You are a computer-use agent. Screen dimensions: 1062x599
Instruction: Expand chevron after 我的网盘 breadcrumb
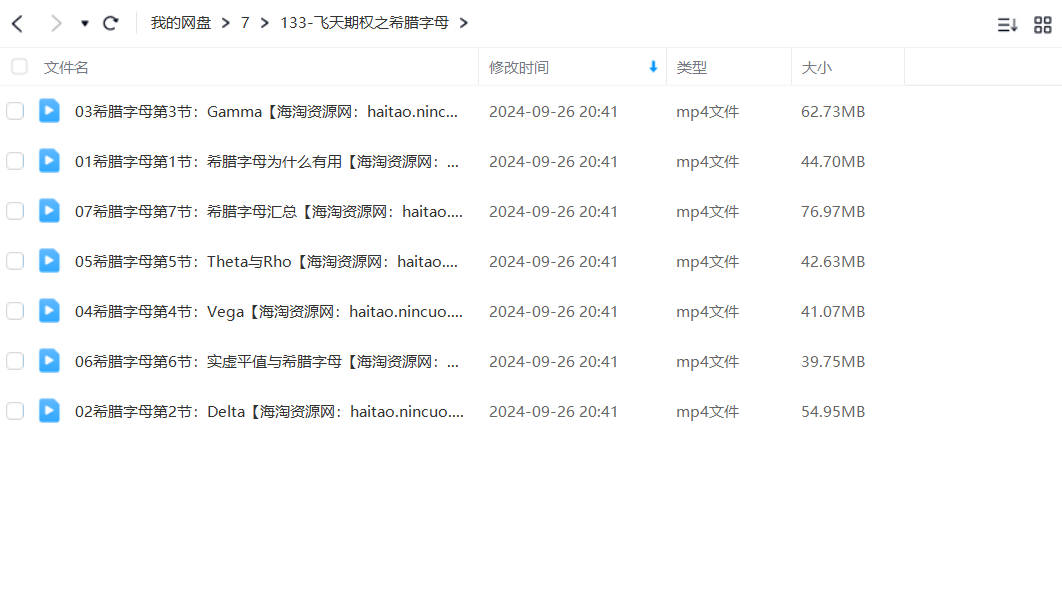pos(226,24)
